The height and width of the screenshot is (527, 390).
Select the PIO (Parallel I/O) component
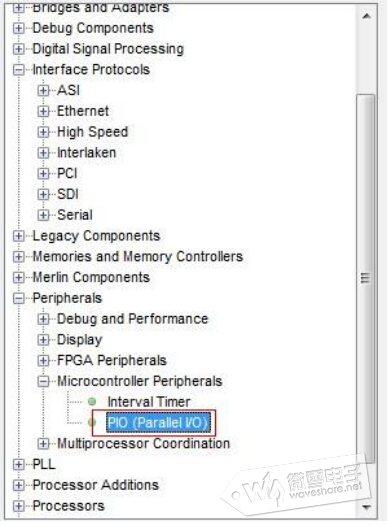tap(158, 422)
